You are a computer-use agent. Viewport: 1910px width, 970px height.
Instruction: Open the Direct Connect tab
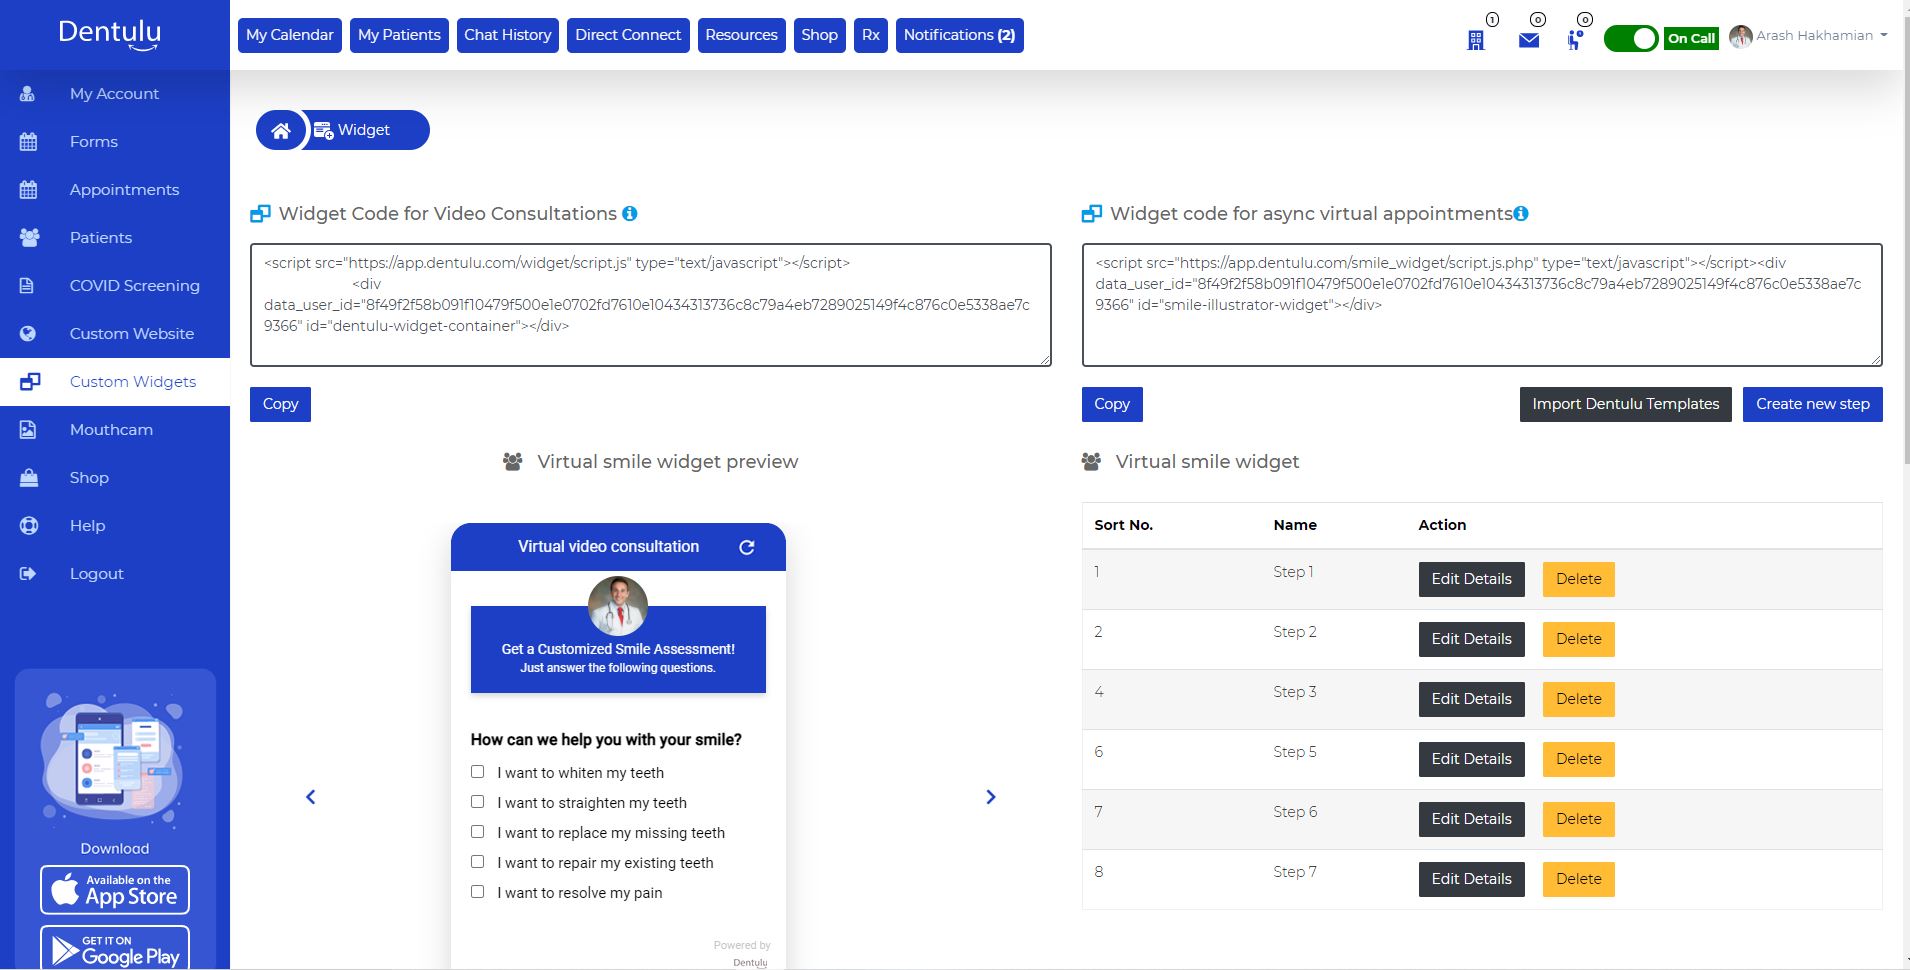click(628, 35)
